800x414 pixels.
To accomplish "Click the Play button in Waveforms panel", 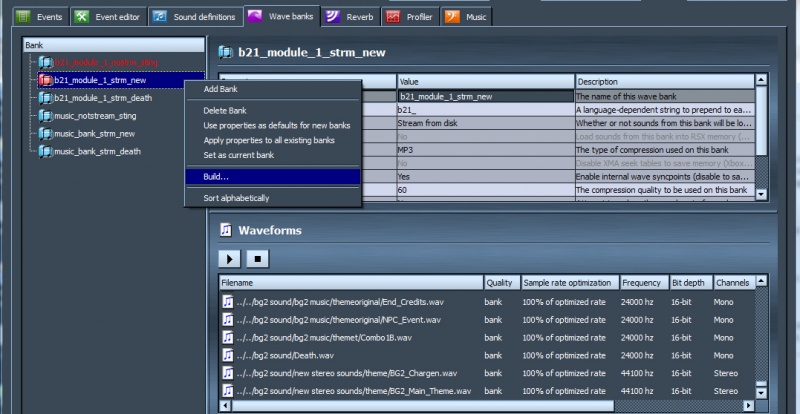I will tap(229, 259).
